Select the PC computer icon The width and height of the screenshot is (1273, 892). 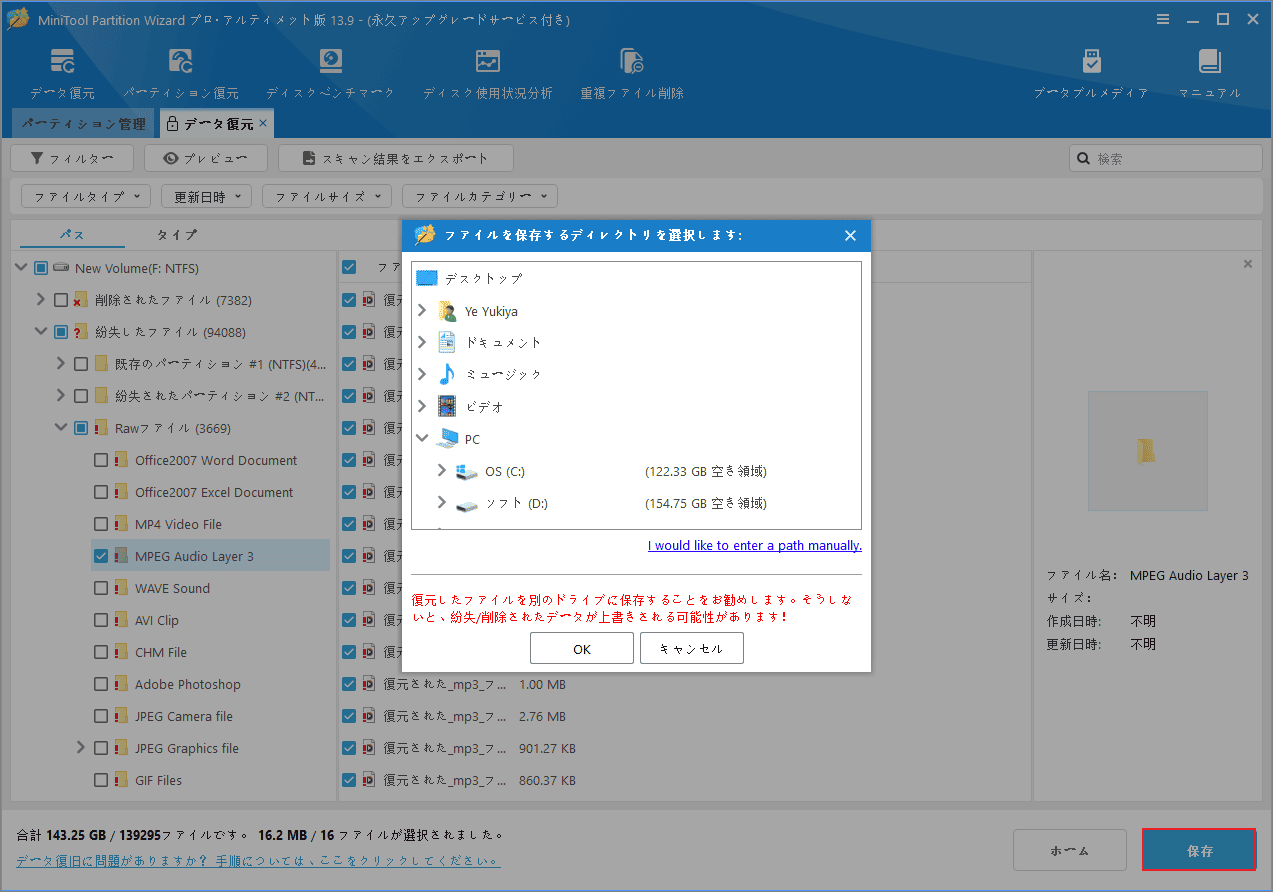coord(447,439)
